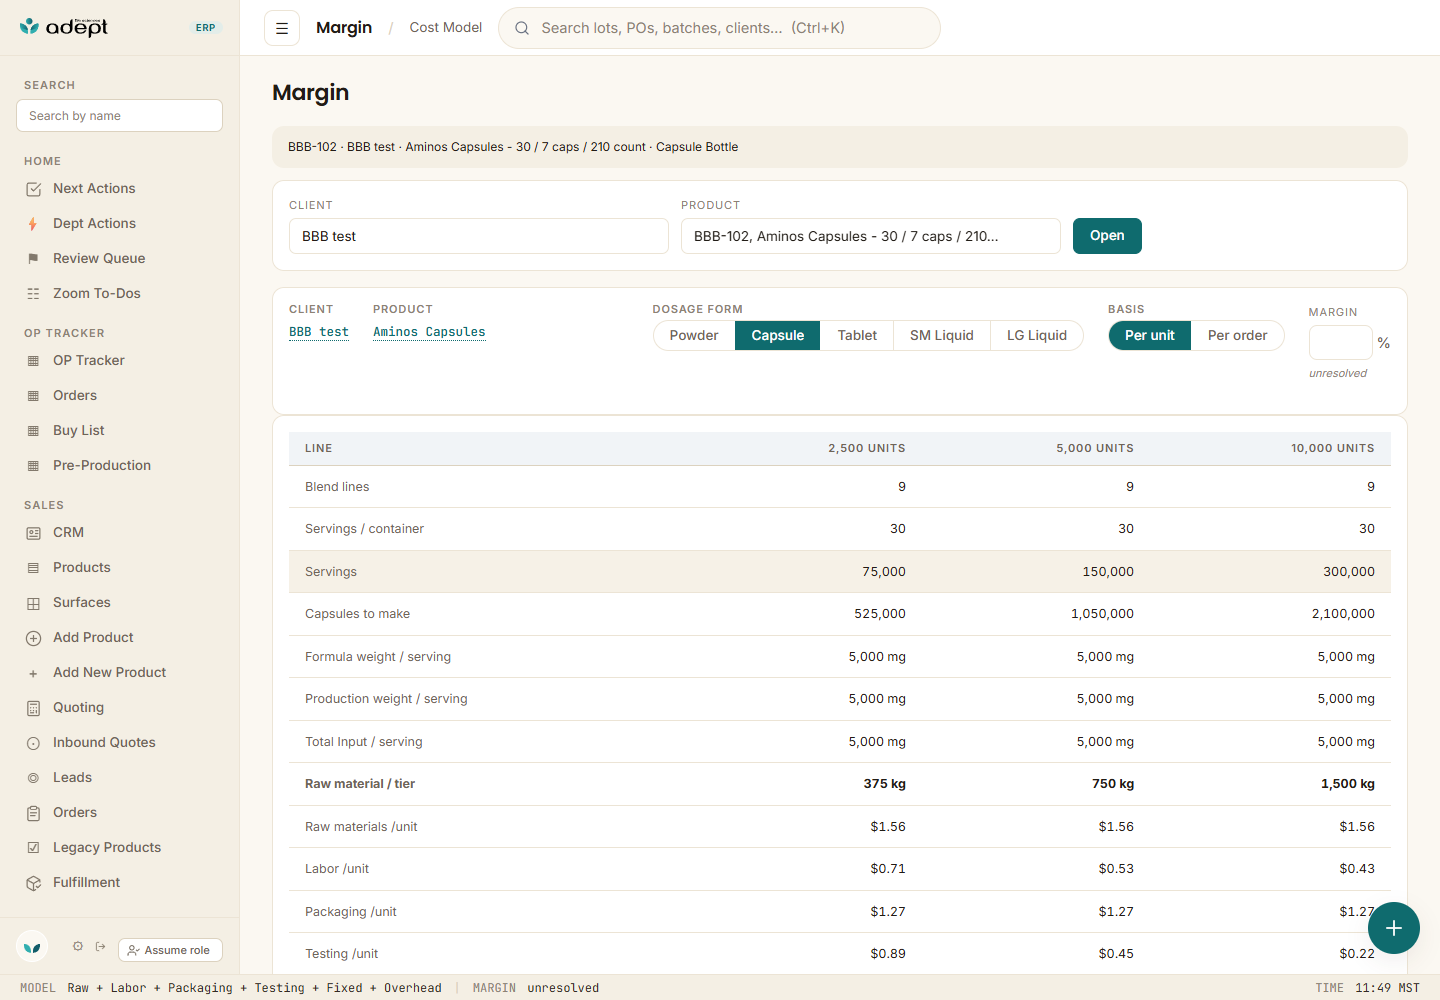
Task: Switch basis to Per order
Action: pyautogui.click(x=1237, y=336)
